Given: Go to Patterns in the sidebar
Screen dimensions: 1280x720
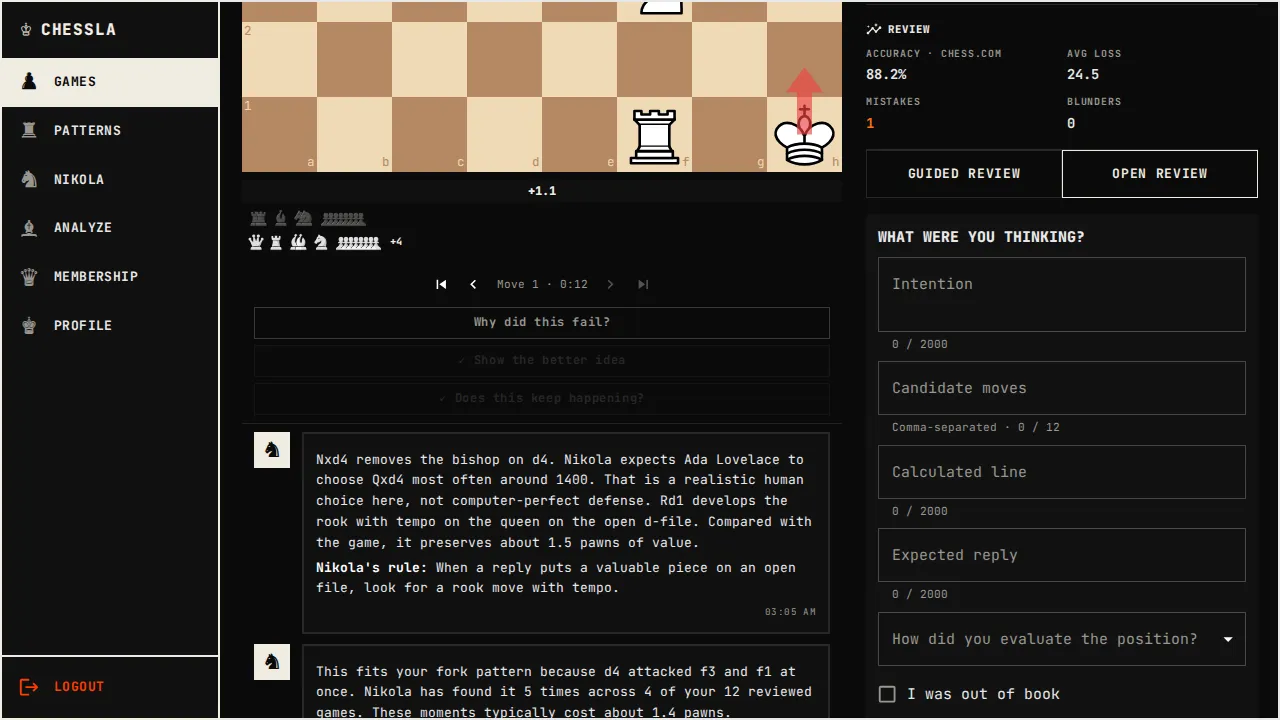Looking at the screenshot, I should click(x=110, y=130).
